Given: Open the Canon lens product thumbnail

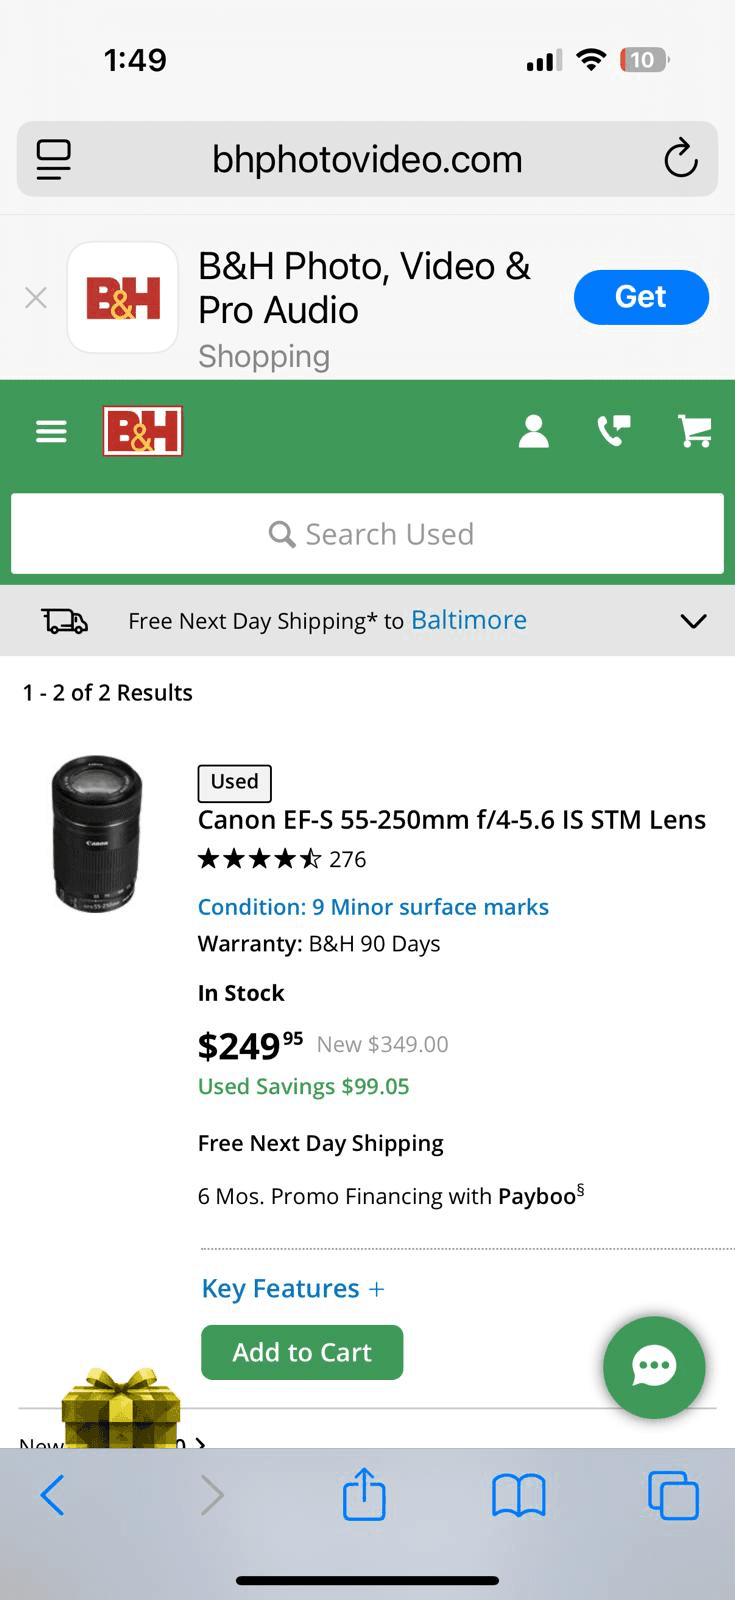Looking at the screenshot, I should [x=97, y=833].
